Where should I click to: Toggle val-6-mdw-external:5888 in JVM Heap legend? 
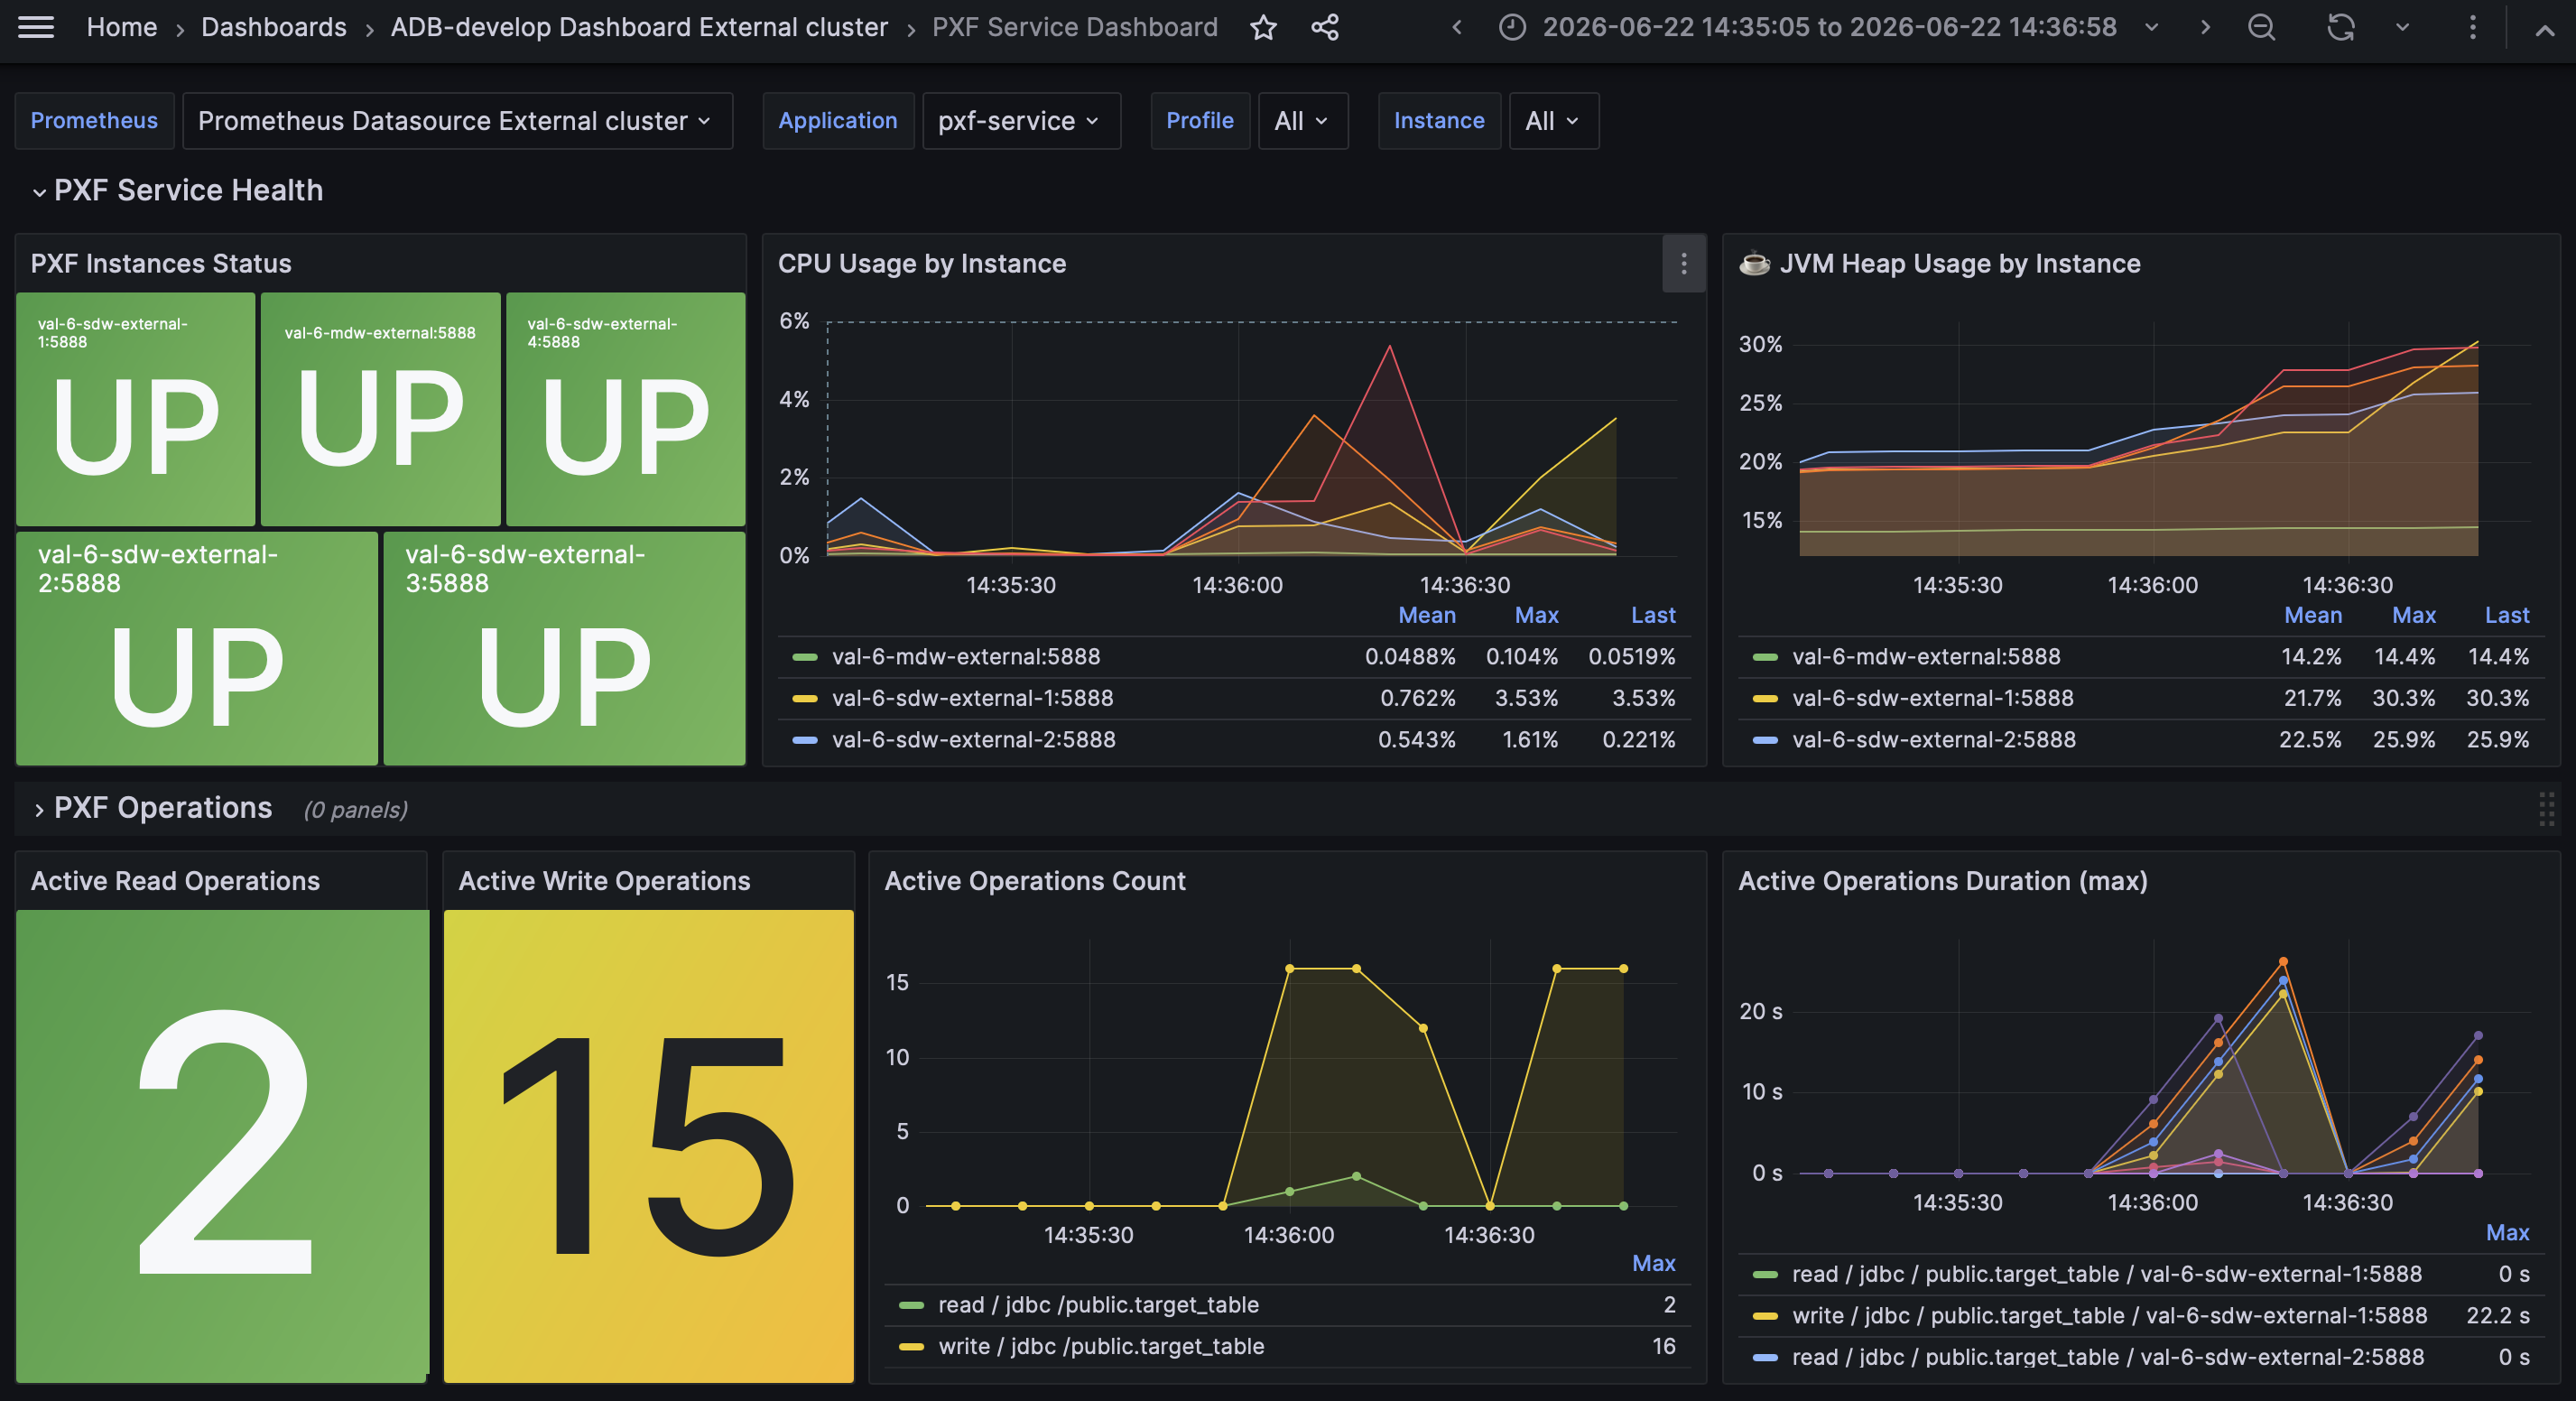click(x=1926, y=657)
